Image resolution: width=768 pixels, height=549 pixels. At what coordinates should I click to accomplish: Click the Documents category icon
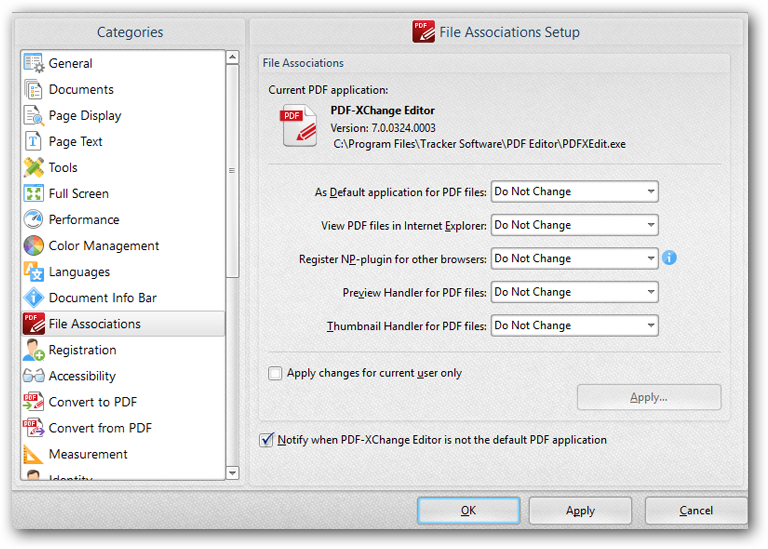click(x=34, y=90)
